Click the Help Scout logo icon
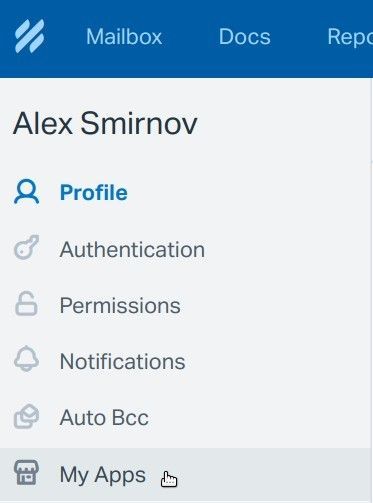The width and height of the screenshot is (373, 503). tap(29, 36)
